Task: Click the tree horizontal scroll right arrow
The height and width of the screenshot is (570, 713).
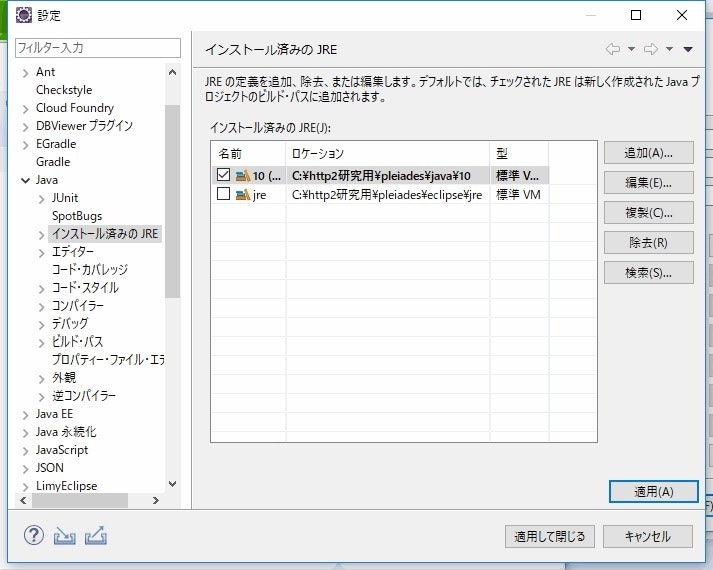Action: point(156,500)
